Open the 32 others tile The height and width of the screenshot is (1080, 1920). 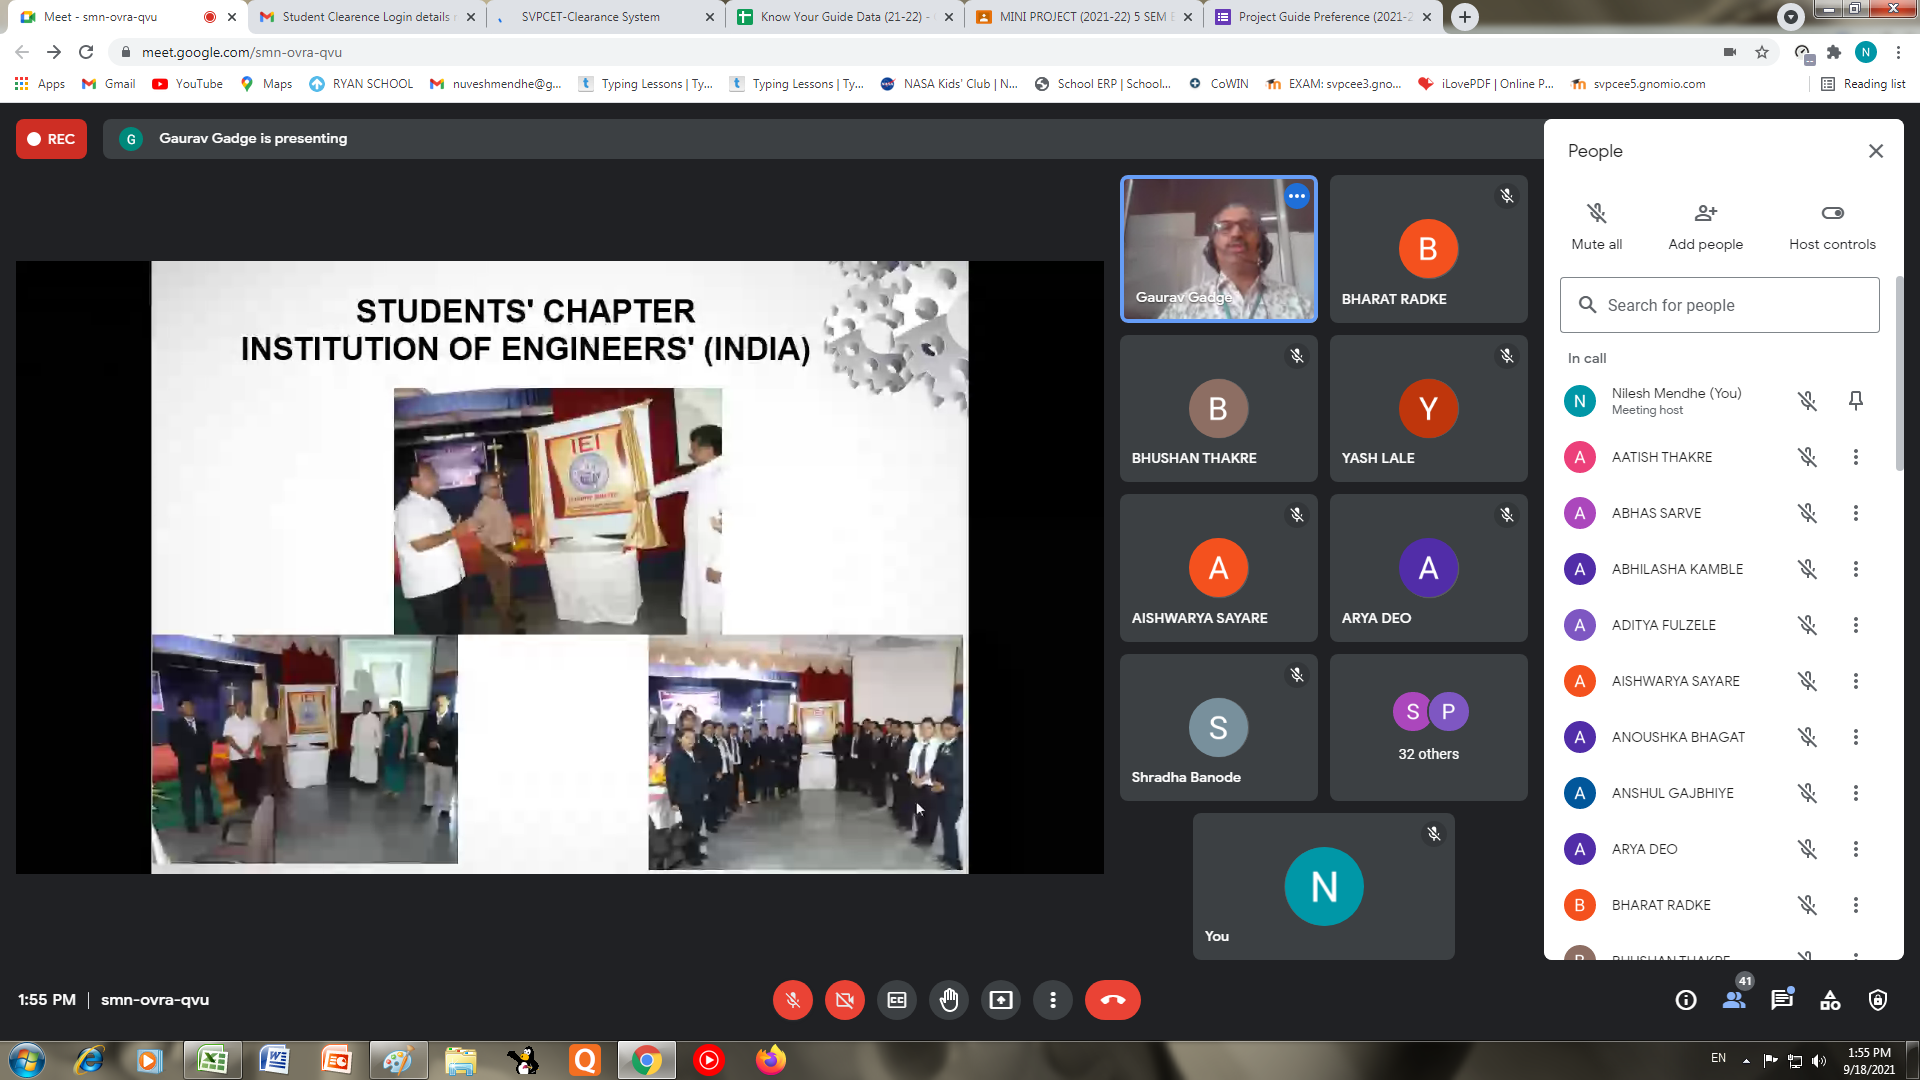pos(1428,727)
